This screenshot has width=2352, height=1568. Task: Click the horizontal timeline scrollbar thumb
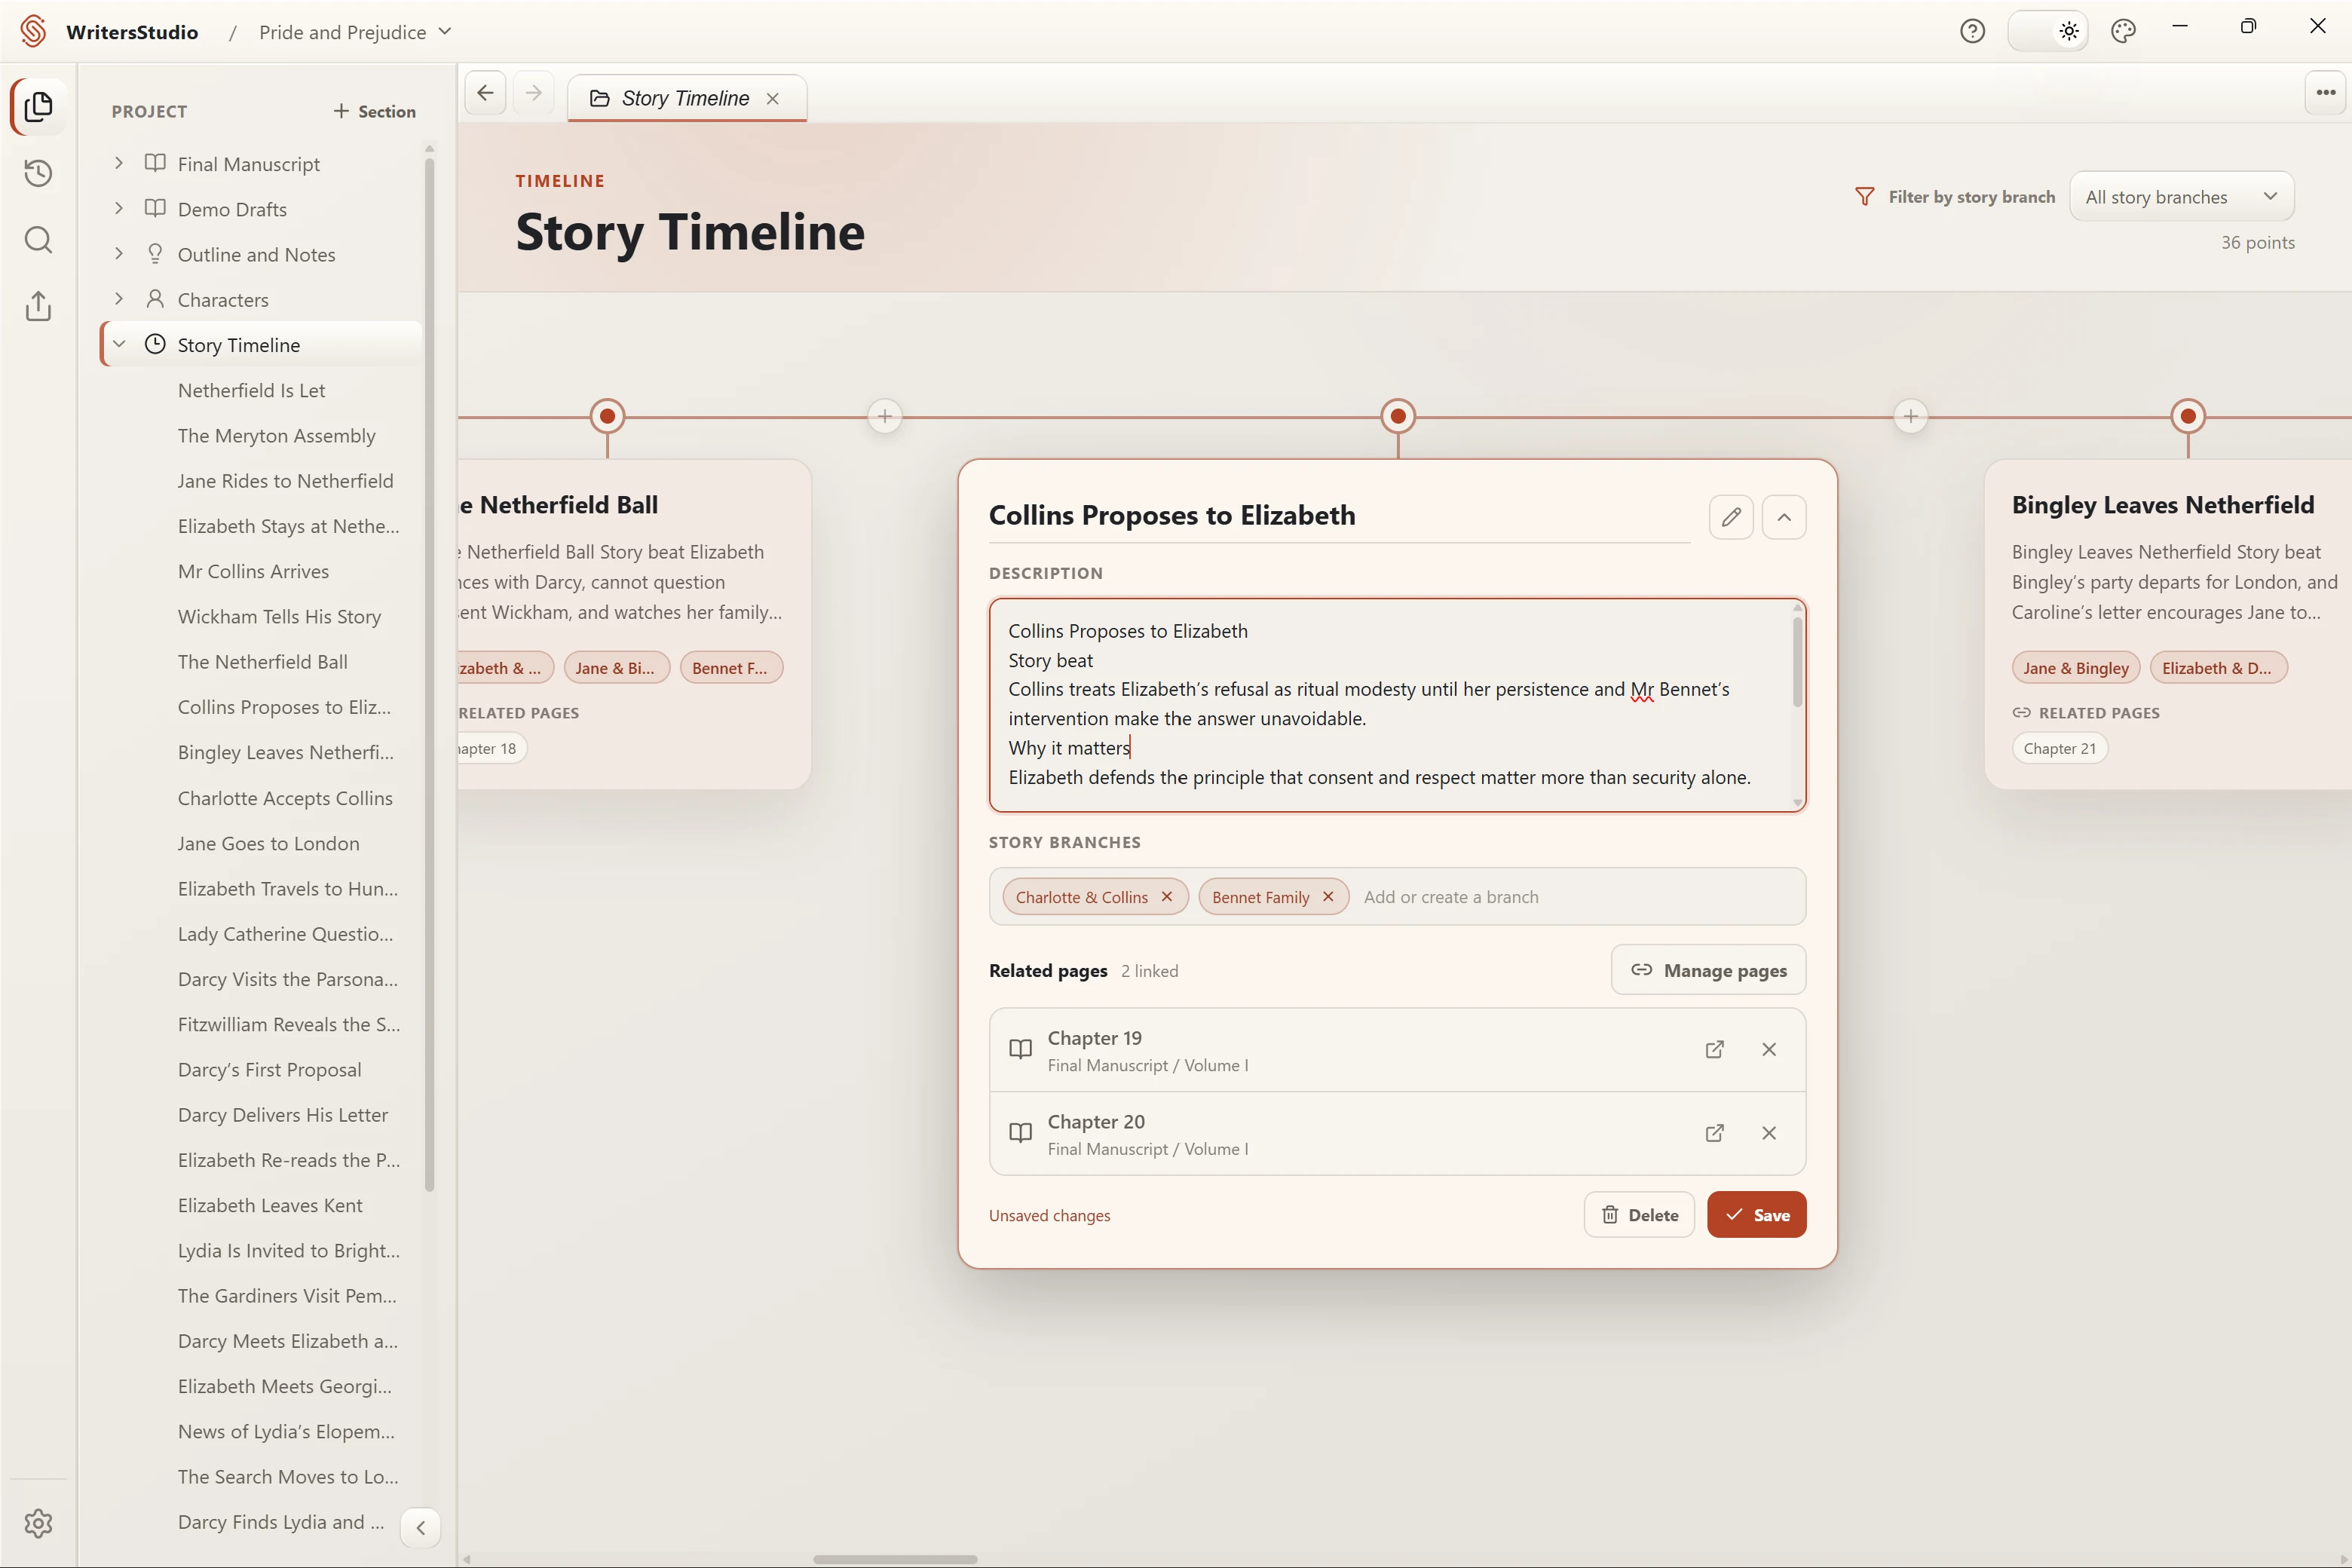[x=895, y=1559]
